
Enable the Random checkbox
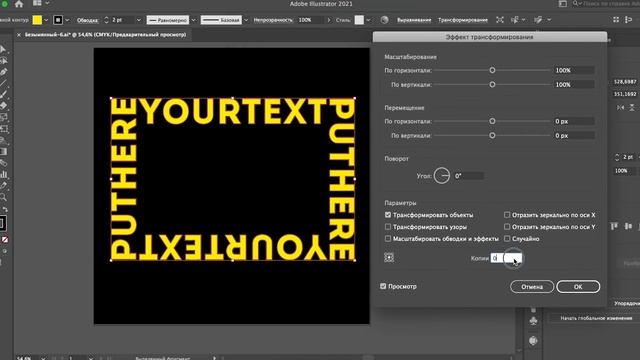[507, 238]
